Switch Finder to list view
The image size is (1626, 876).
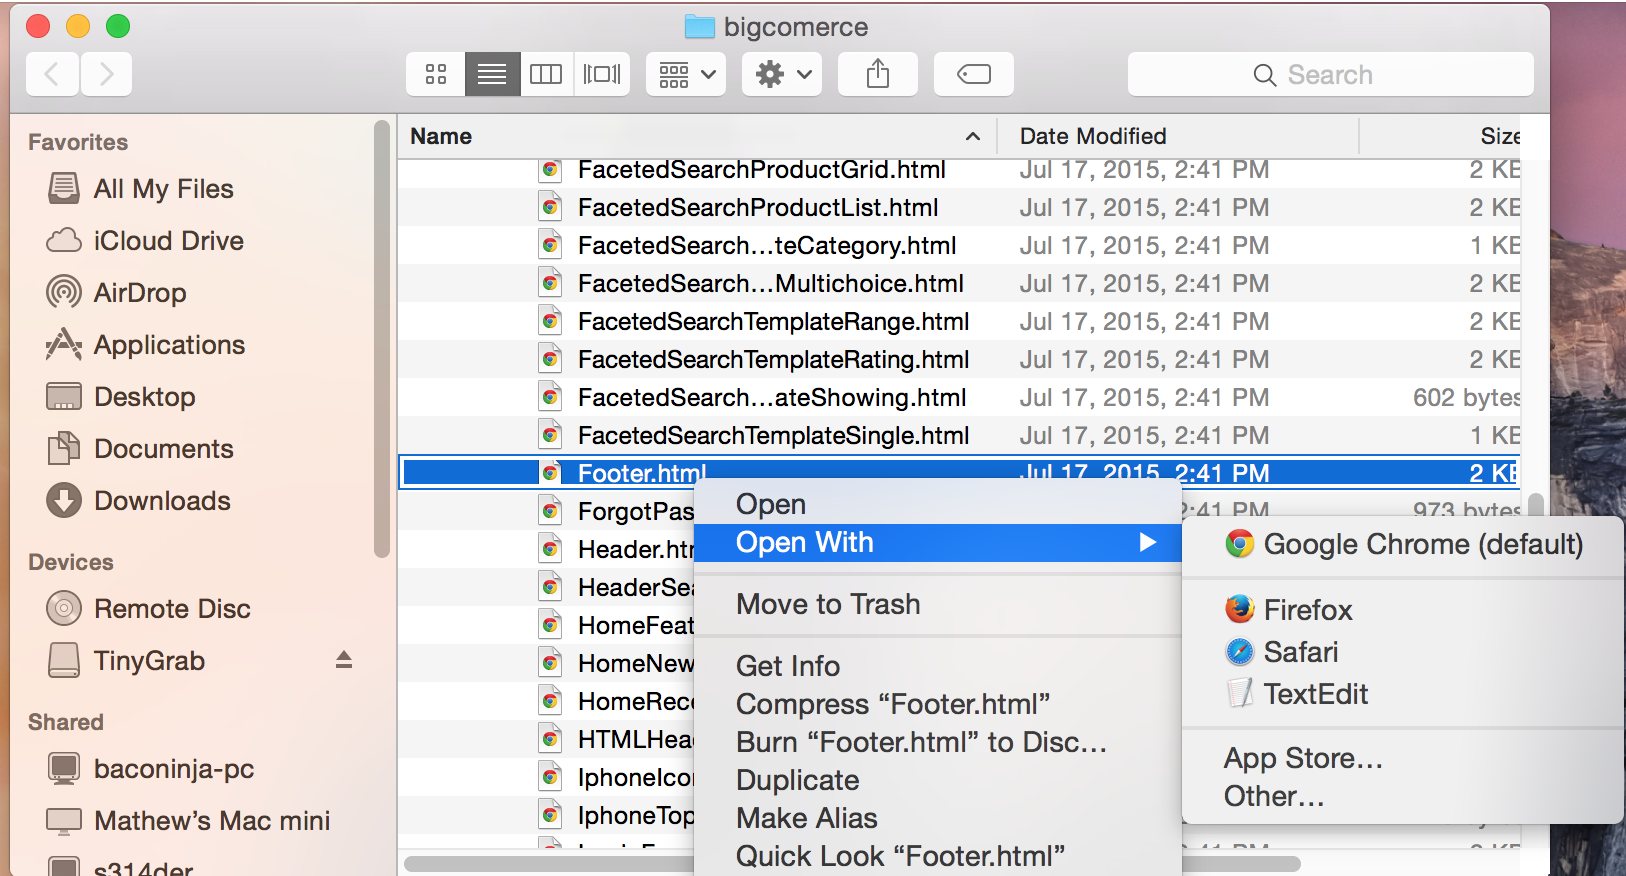(x=492, y=74)
